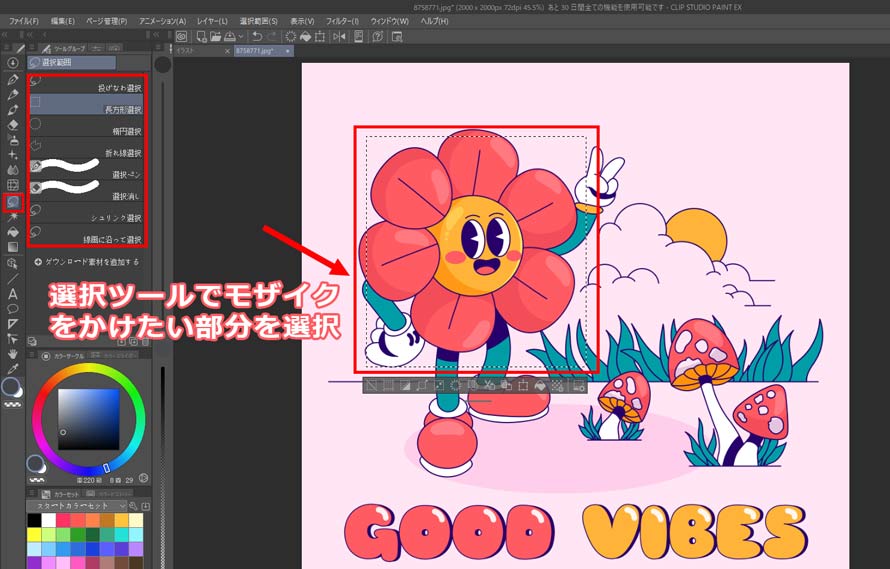The height and width of the screenshot is (569, 890).
Task: Choose the 長方形選択 rectangle selection sub tool
Action: tap(86, 105)
